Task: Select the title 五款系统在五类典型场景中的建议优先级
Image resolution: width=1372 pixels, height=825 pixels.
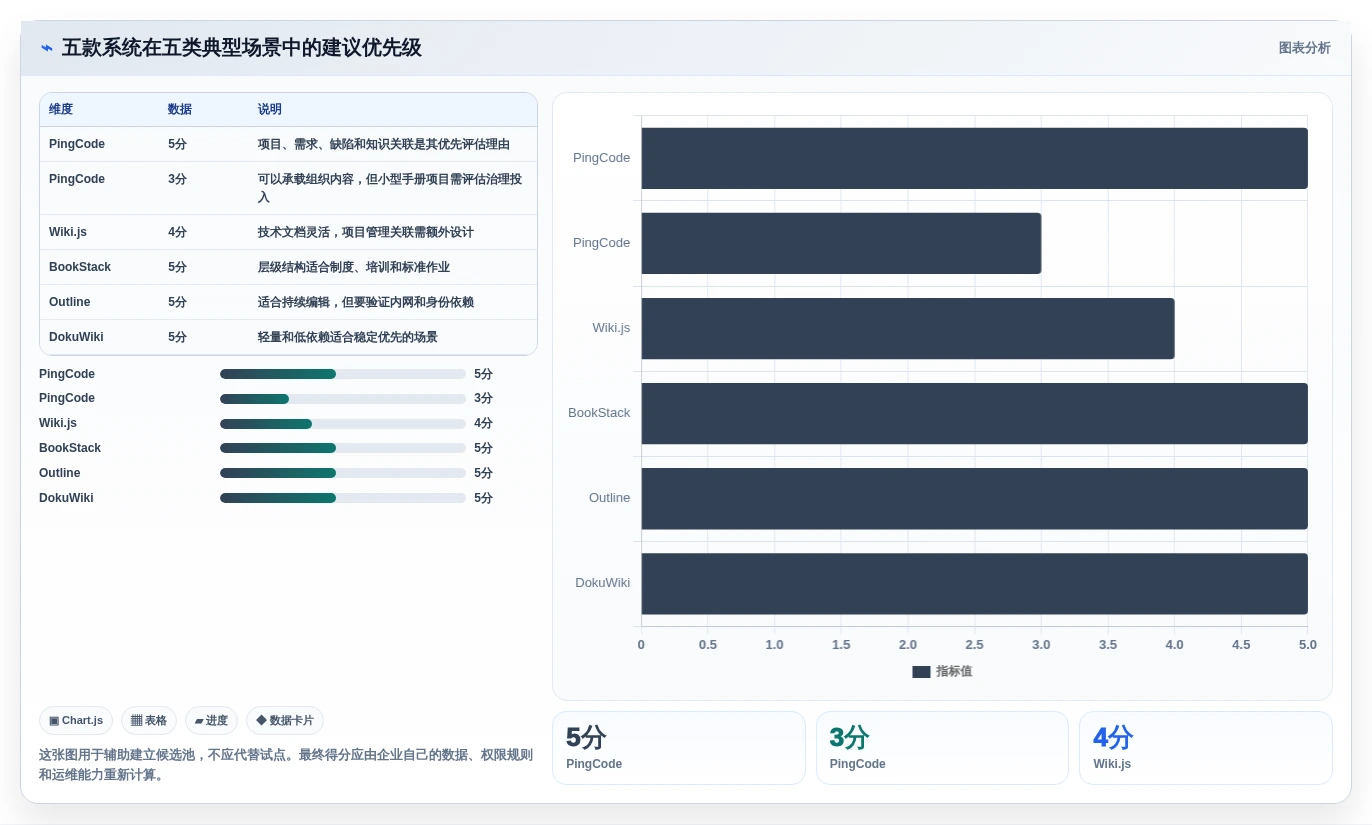Action: point(242,48)
